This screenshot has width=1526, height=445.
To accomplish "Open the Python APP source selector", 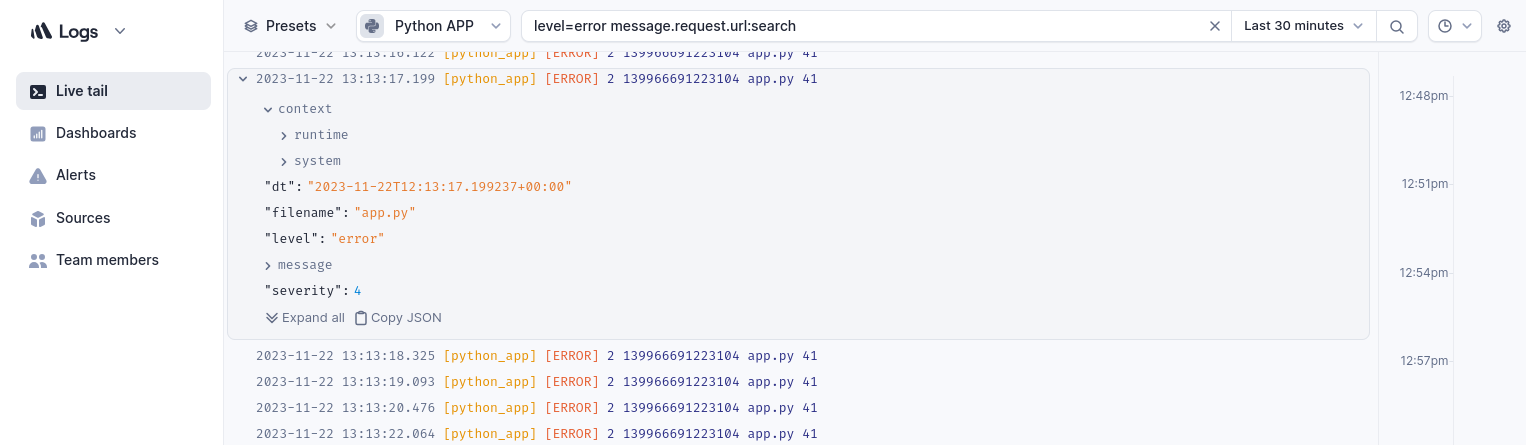I will tap(433, 26).
